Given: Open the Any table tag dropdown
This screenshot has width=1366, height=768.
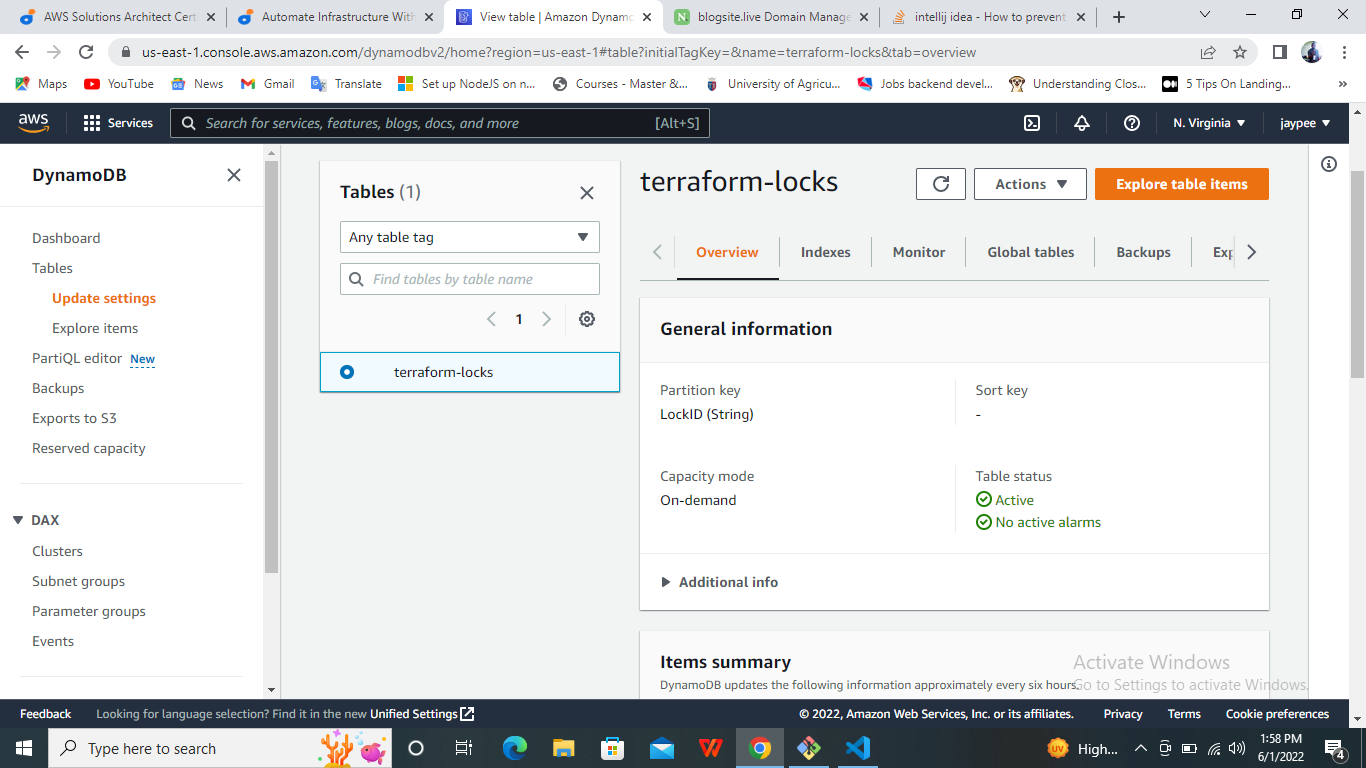Looking at the screenshot, I should pos(469,237).
